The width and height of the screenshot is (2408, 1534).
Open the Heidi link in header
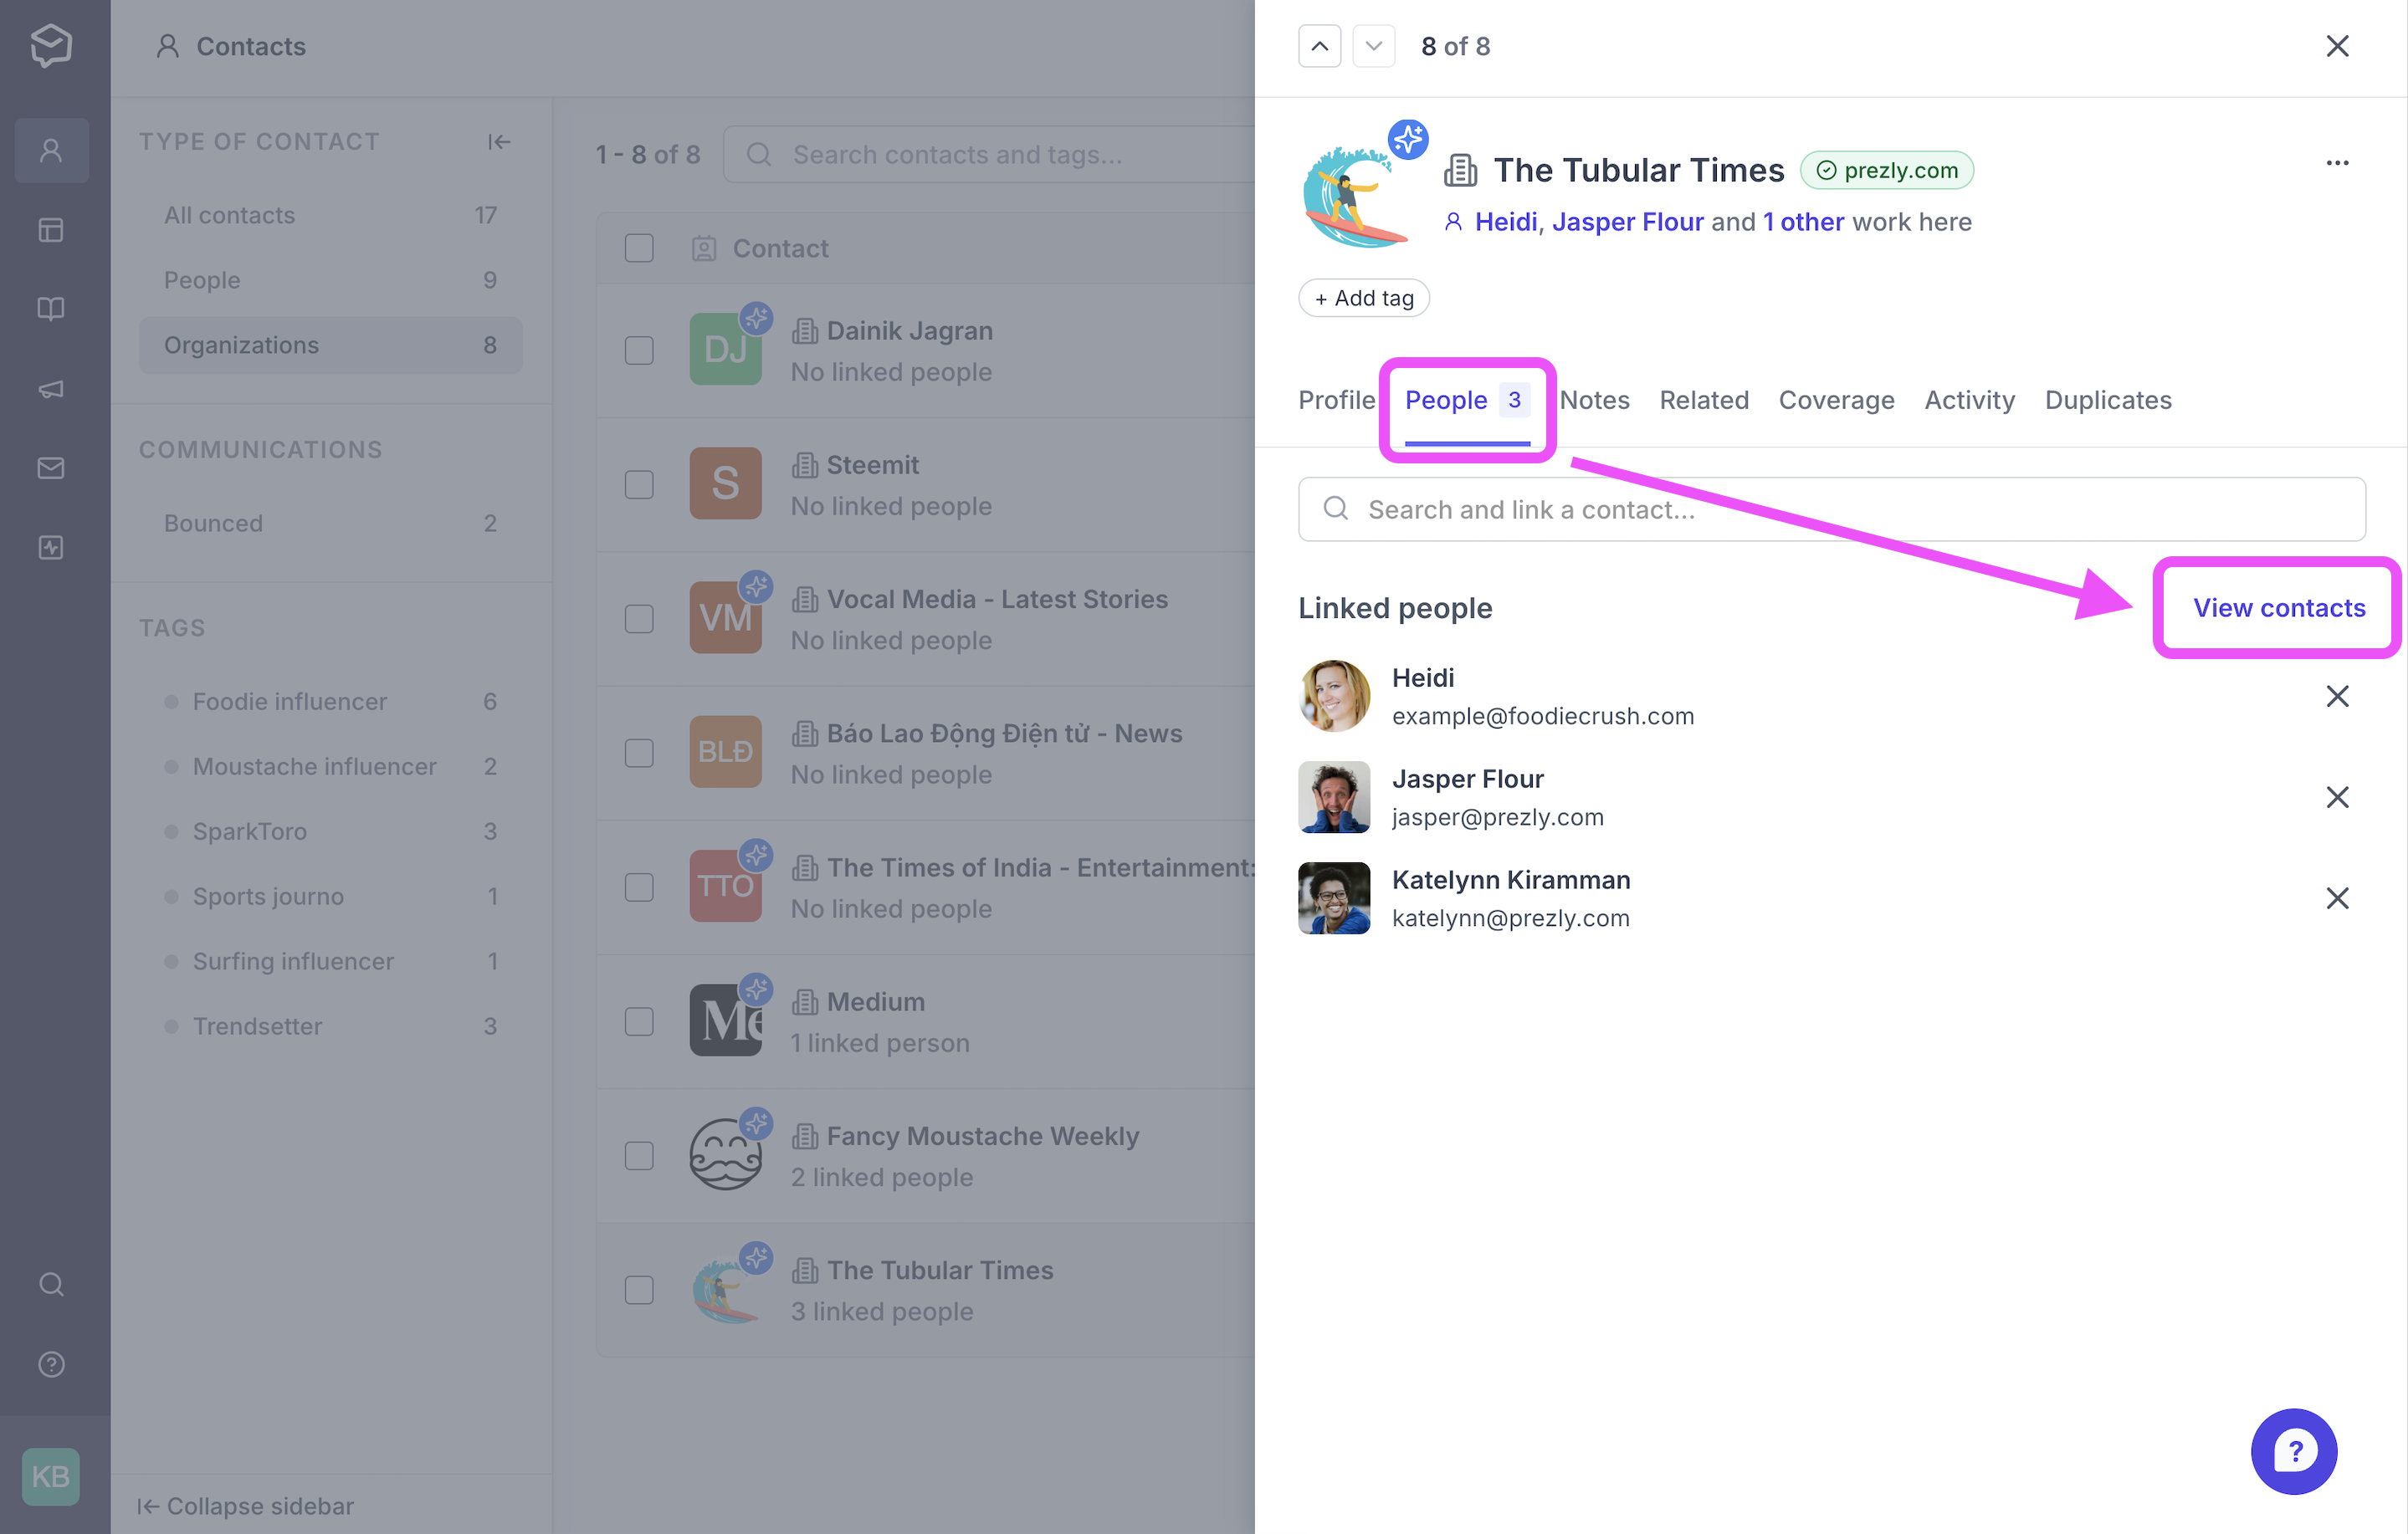[1505, 221]
